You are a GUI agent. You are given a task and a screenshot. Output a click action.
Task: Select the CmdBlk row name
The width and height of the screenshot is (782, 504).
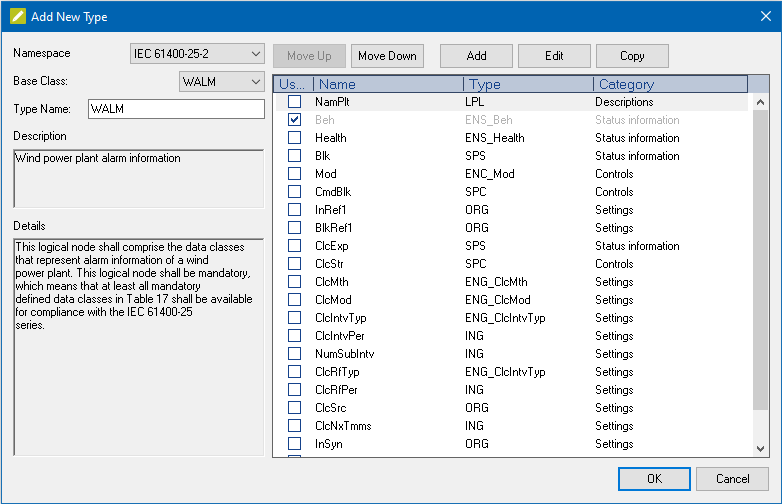click(x=333, y=191)
